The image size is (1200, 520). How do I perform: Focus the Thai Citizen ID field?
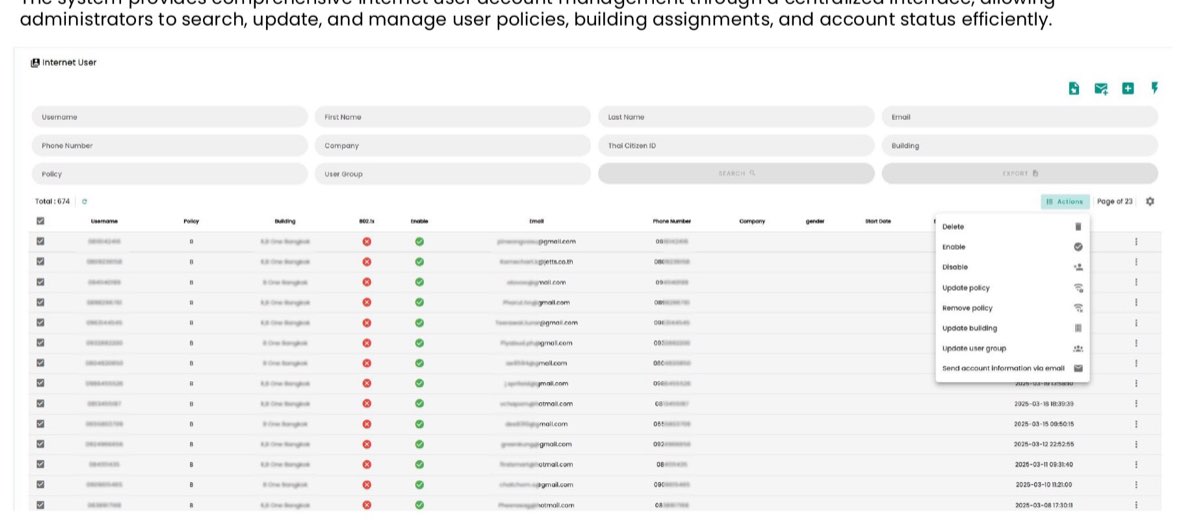coord(737,145)
